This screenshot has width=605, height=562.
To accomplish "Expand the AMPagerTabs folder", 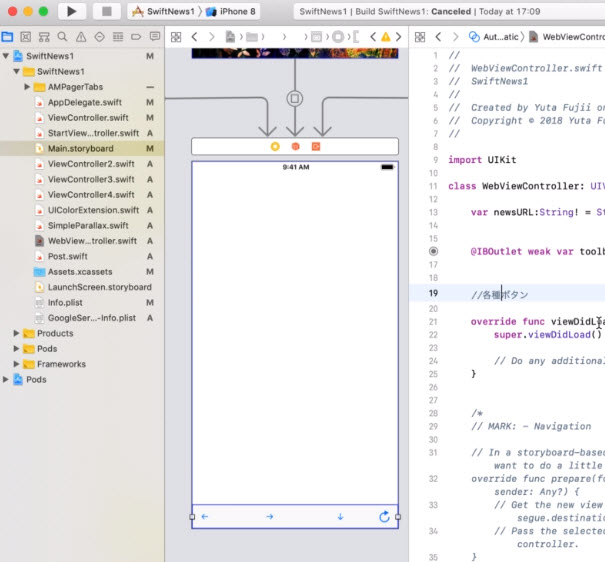I will point(27,87).
